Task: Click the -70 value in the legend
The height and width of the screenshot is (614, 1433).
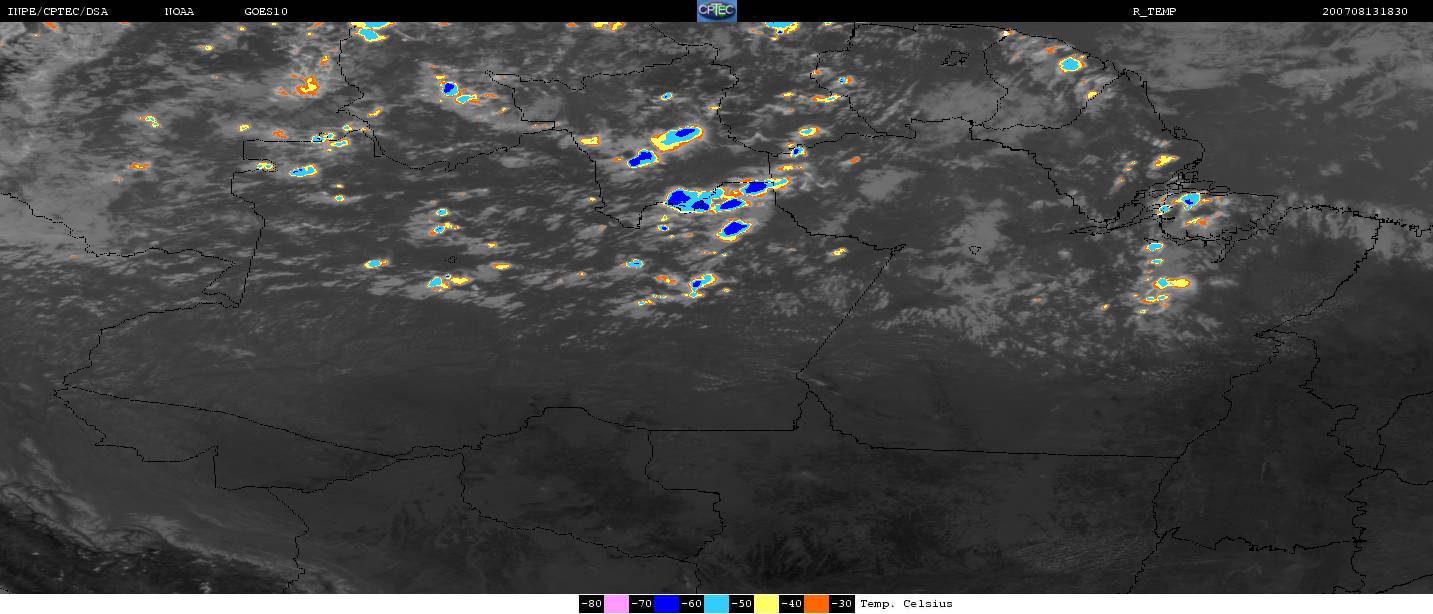Action: pyautogui.click(x=641, y=604)
